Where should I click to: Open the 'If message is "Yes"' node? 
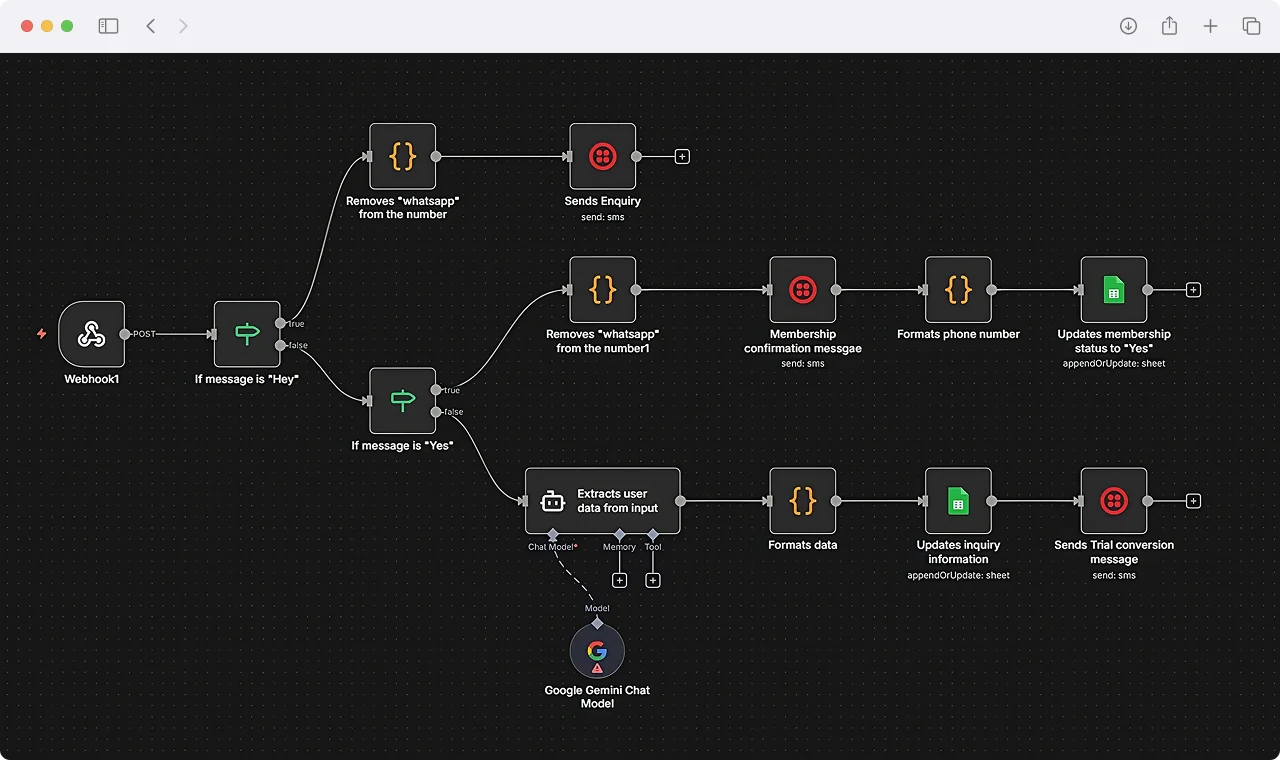[x=403, y=400]
